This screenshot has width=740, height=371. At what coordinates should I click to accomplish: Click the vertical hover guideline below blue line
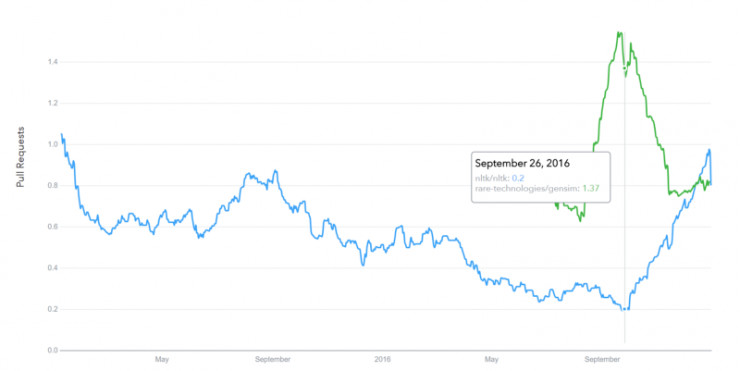[624, 327]
